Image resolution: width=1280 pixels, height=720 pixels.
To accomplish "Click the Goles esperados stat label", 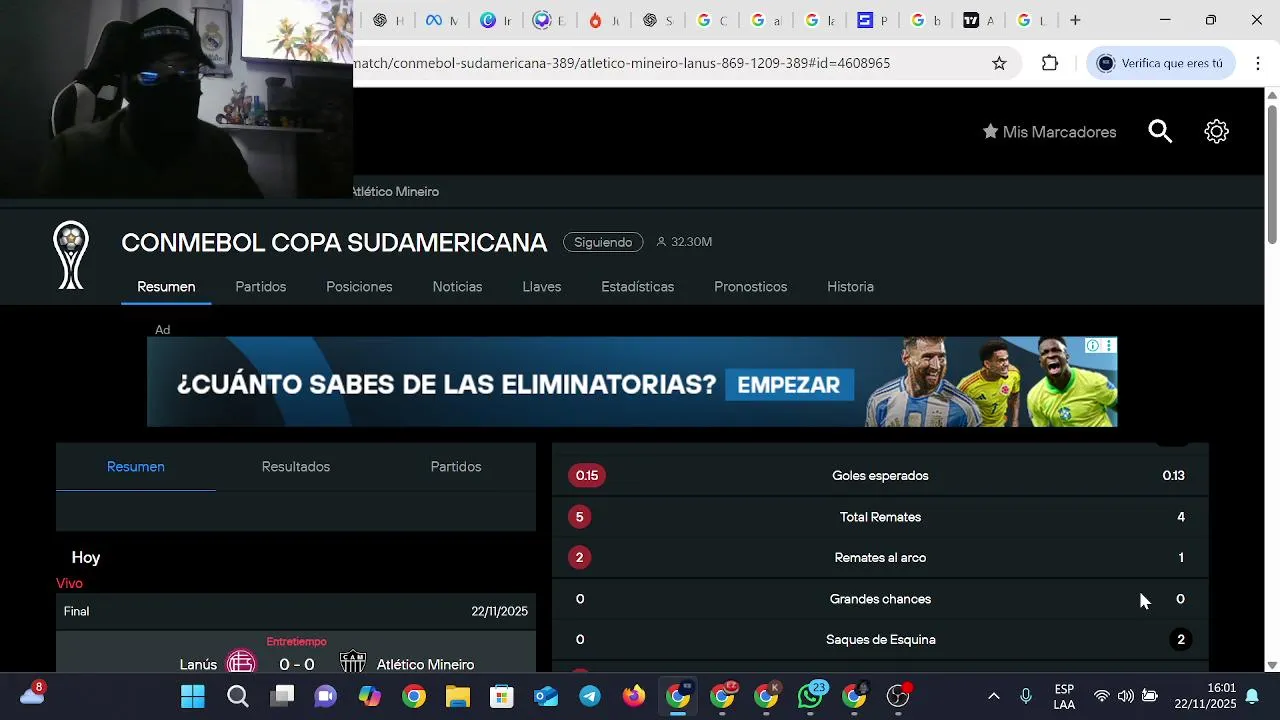I will (x=880, y=476).
